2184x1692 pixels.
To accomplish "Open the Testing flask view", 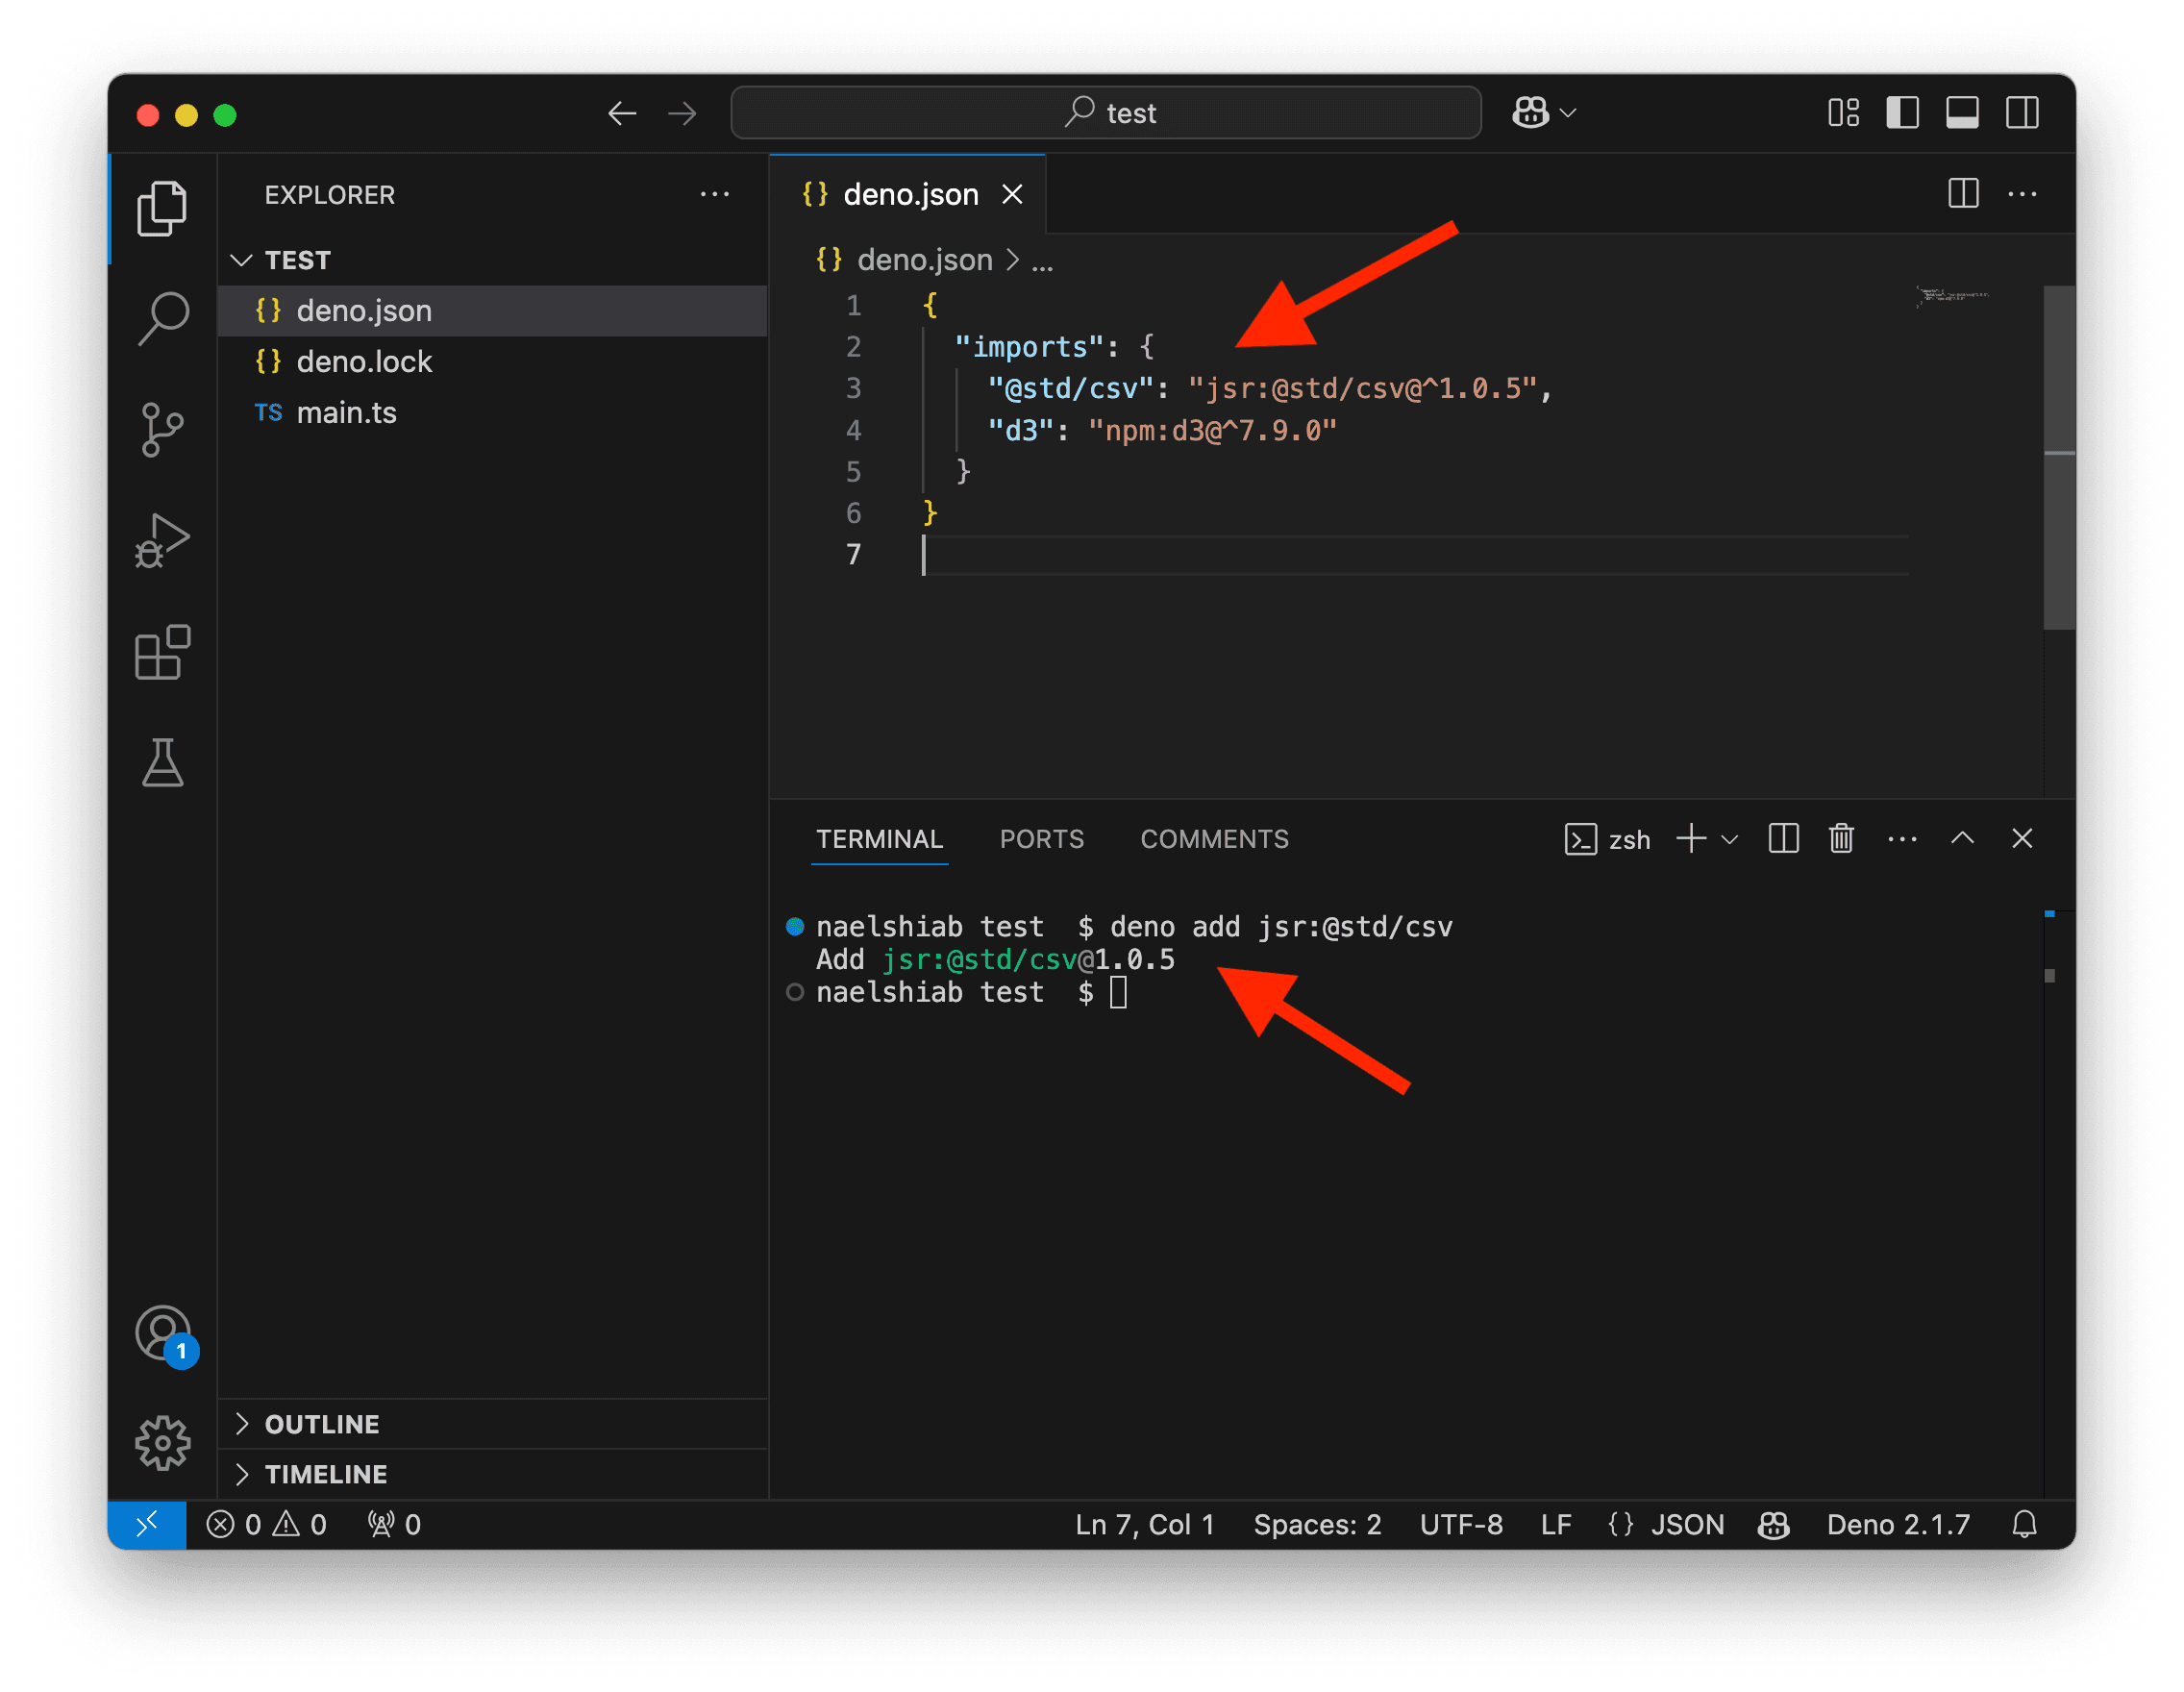I will [x=162, y=763].
